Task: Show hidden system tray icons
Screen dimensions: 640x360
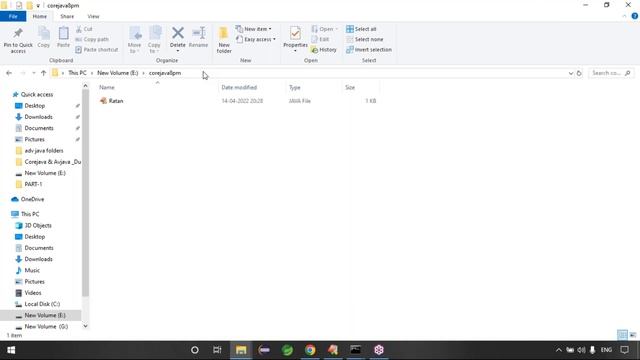Action: (x=558, y=350)
